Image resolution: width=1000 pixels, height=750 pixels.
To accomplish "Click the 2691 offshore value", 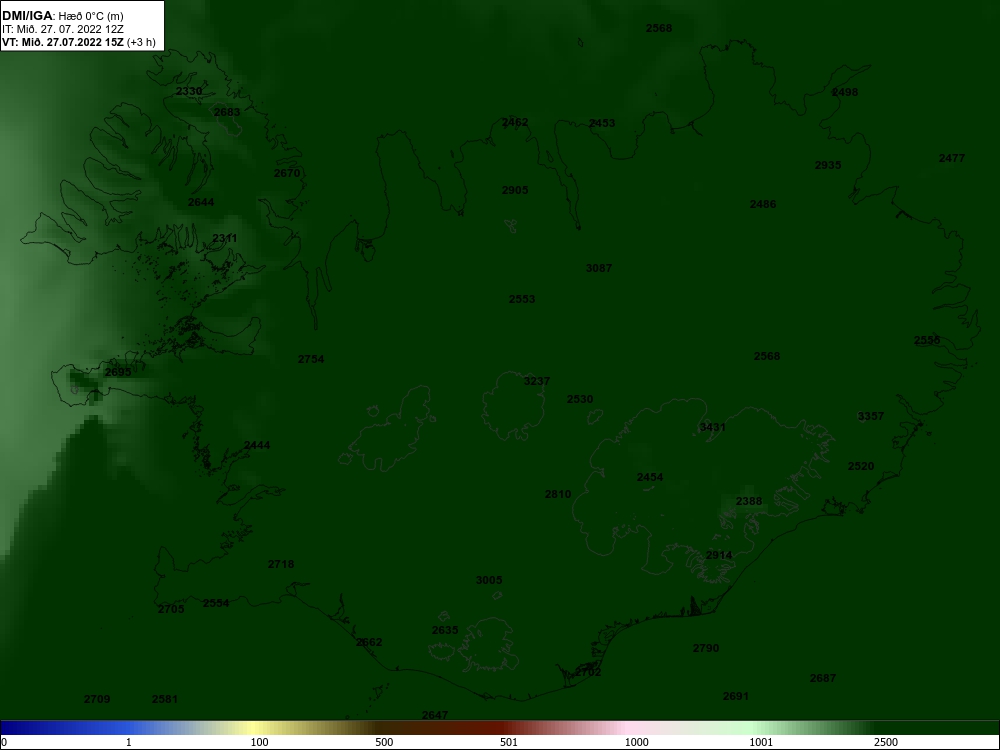I will 736,696.
